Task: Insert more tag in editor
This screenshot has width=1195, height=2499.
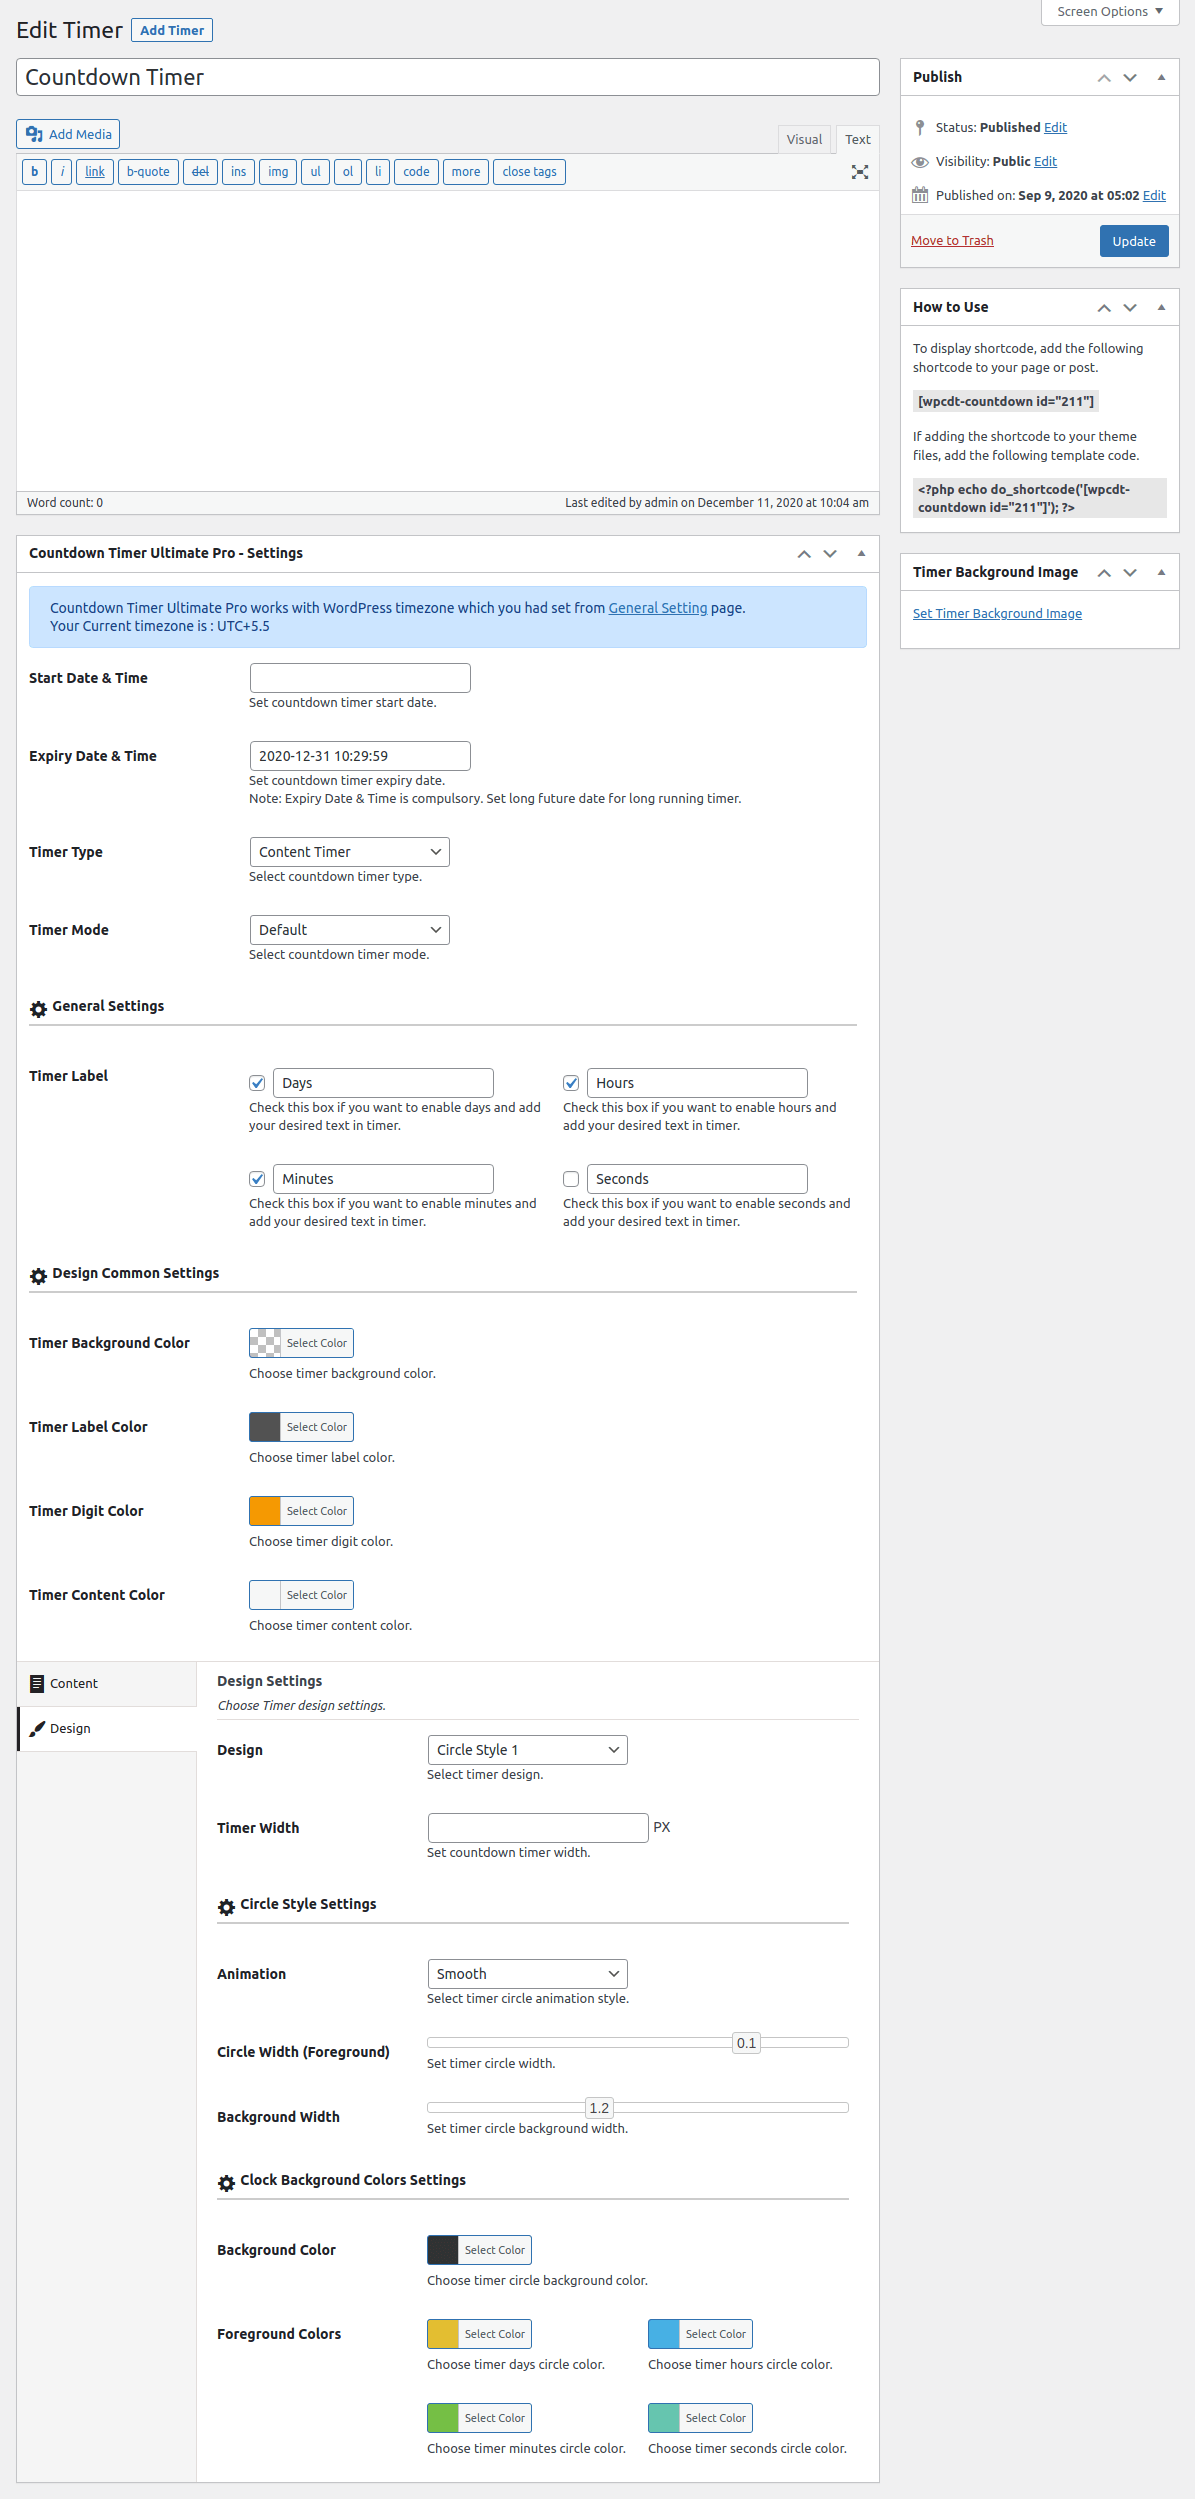Action: click(x=466, y=172)
